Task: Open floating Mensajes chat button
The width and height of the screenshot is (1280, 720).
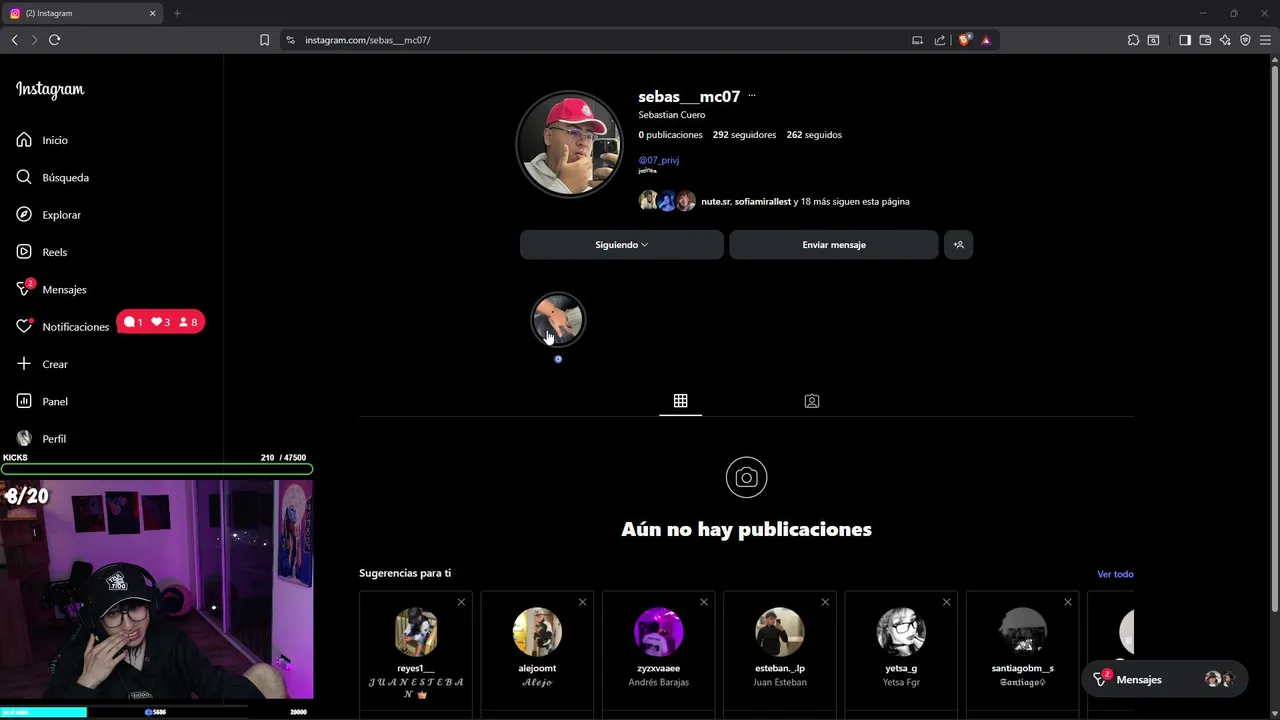Action: (x=1165, y=680)
